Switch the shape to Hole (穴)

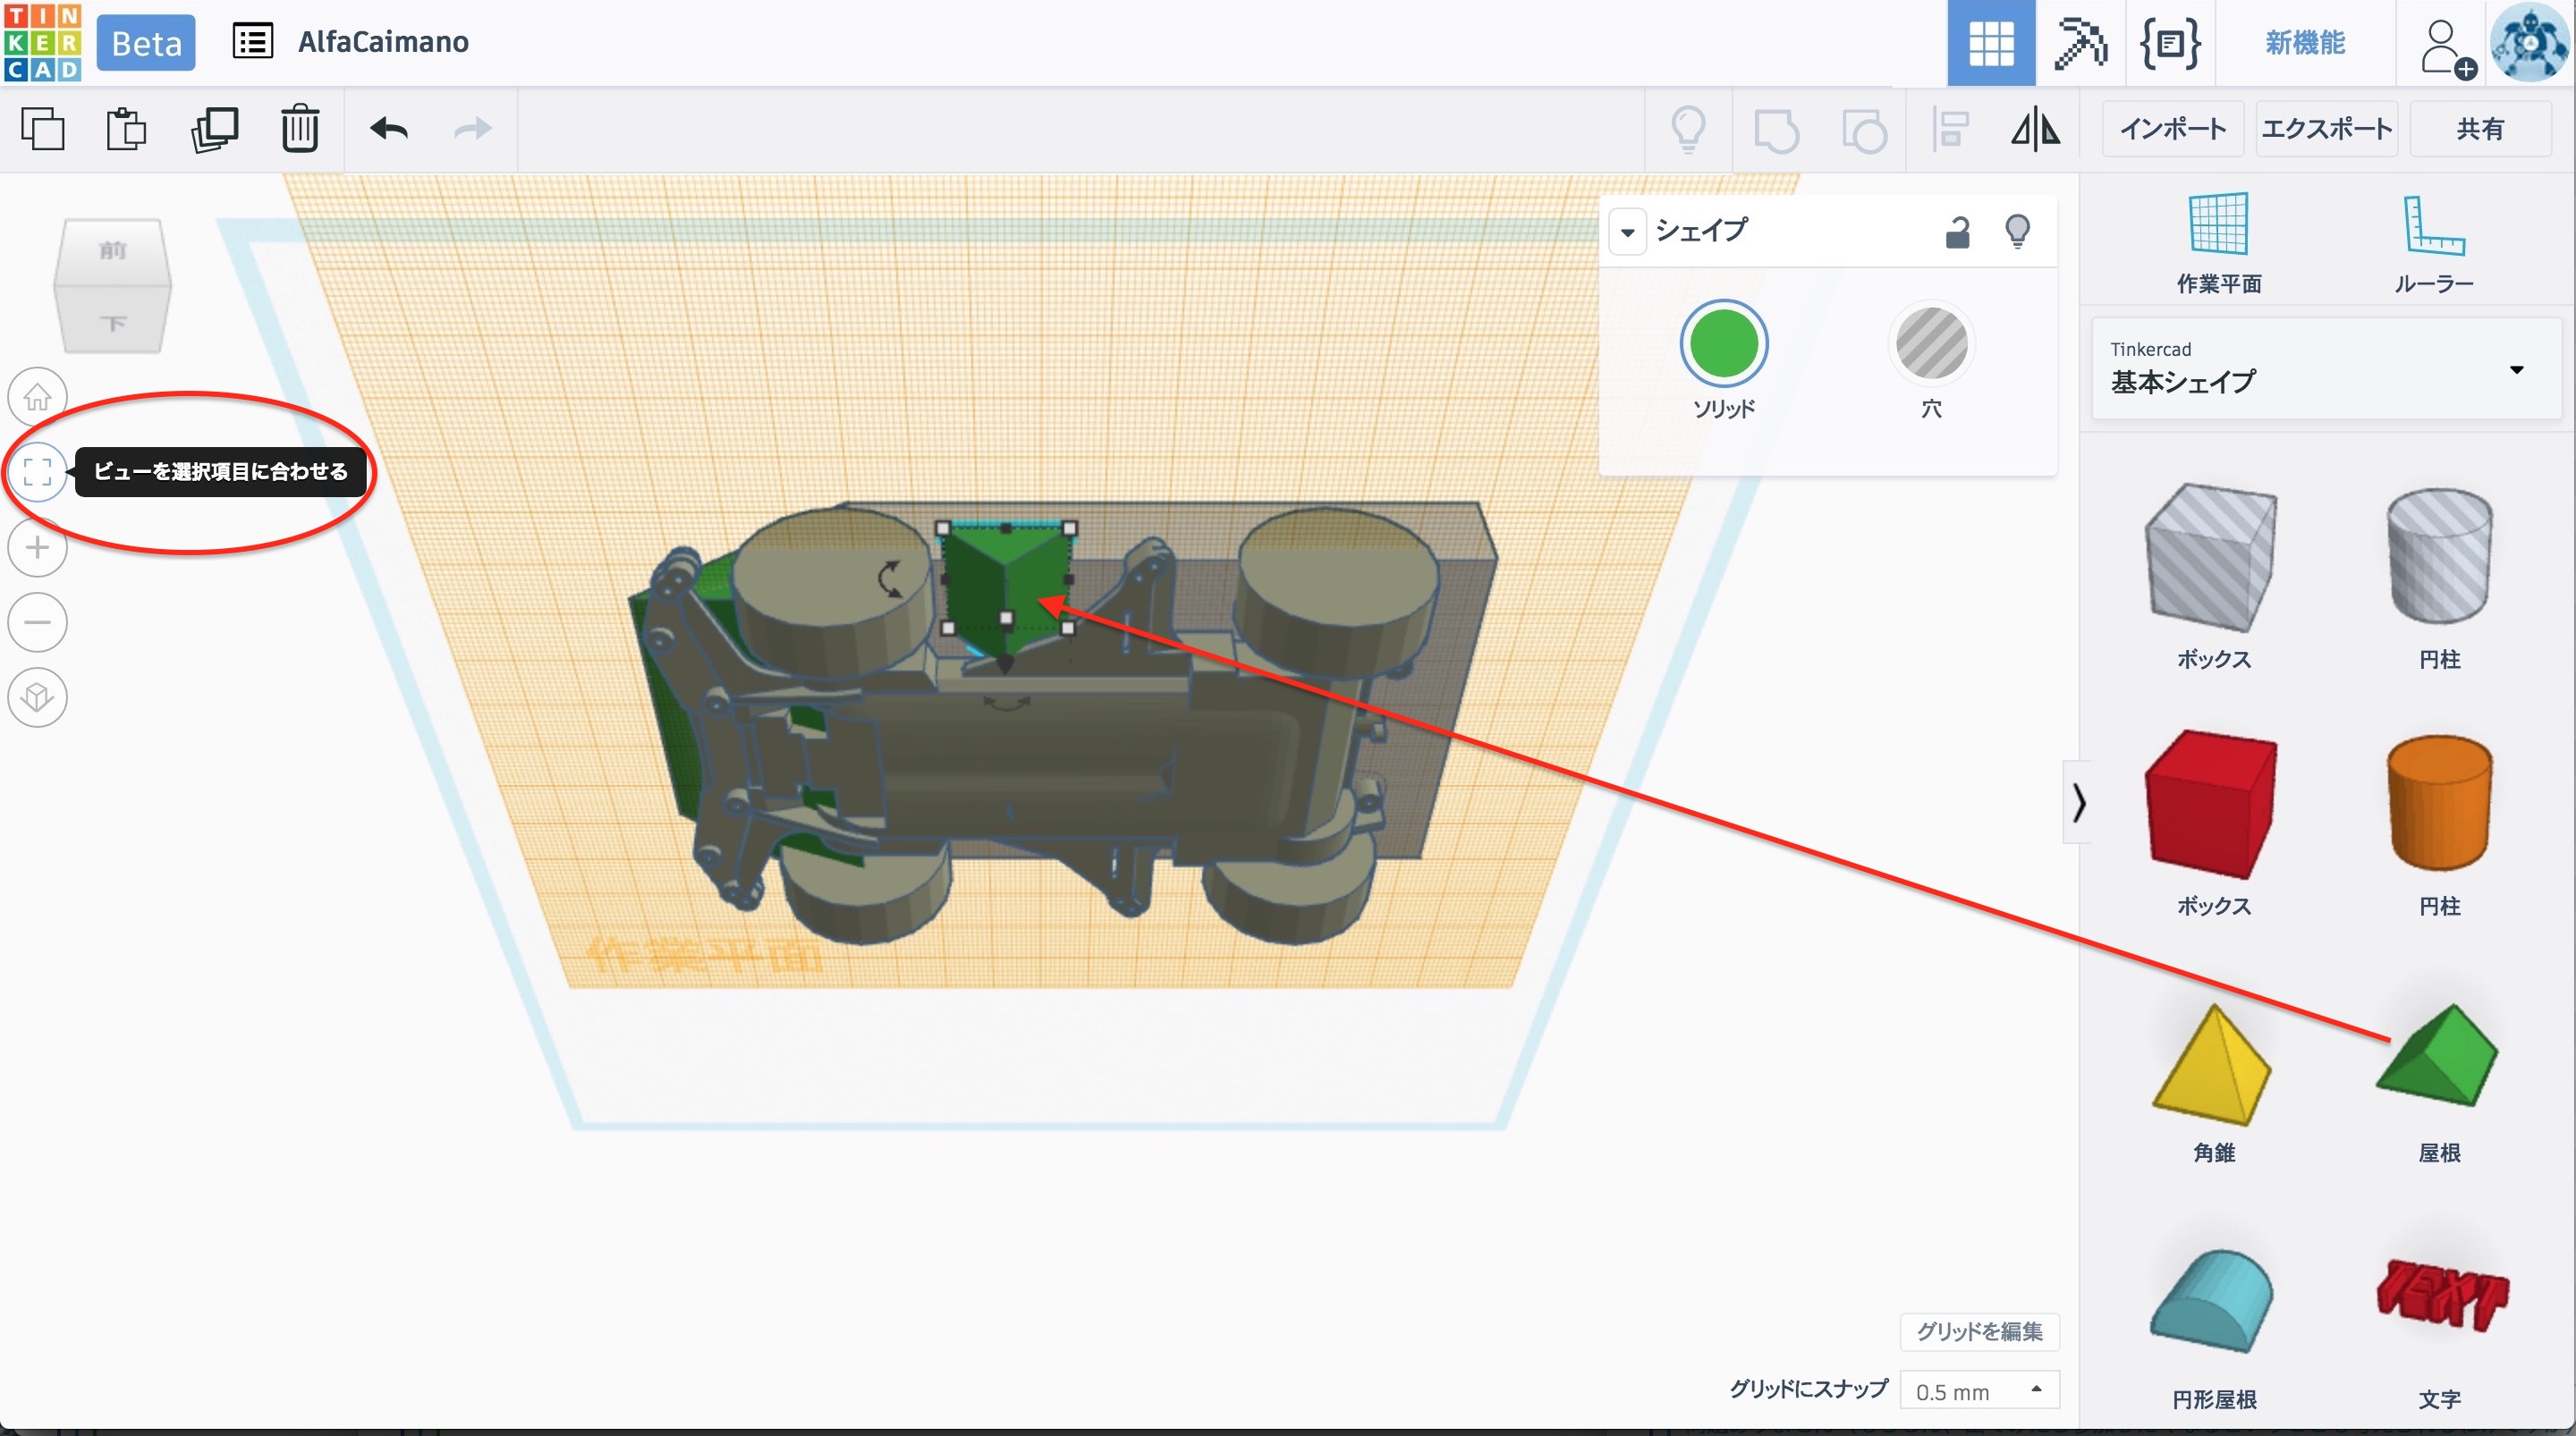point(1931,344)
